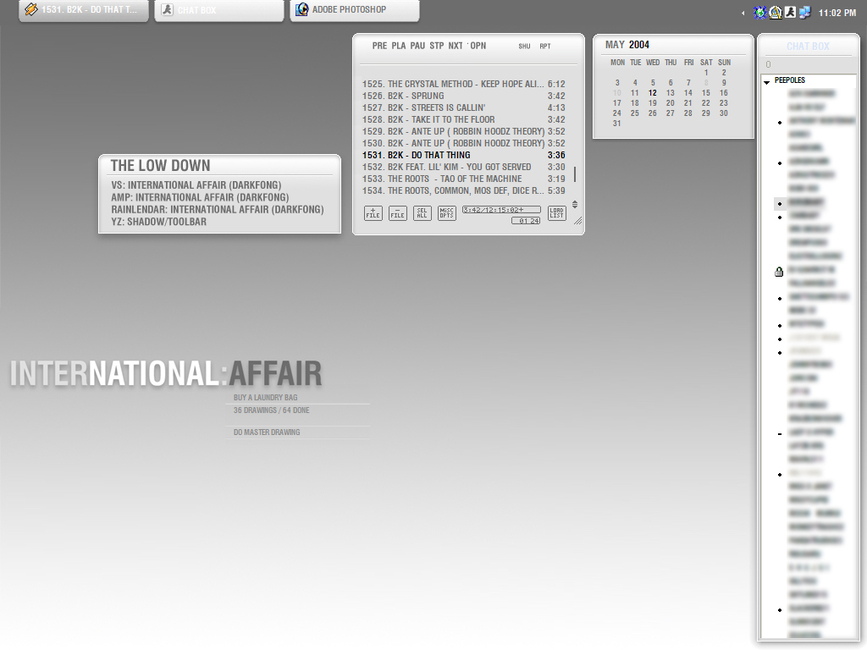Click OPN to open a file

(x=478, y=46)
